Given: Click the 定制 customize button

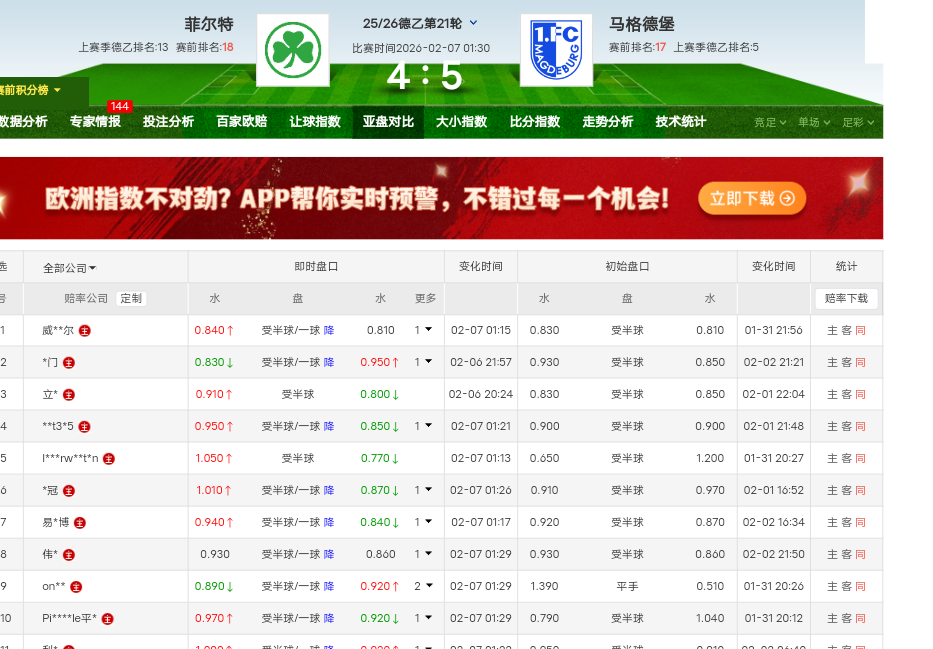Looking at the screenshot, I should (x=131, y=298).
